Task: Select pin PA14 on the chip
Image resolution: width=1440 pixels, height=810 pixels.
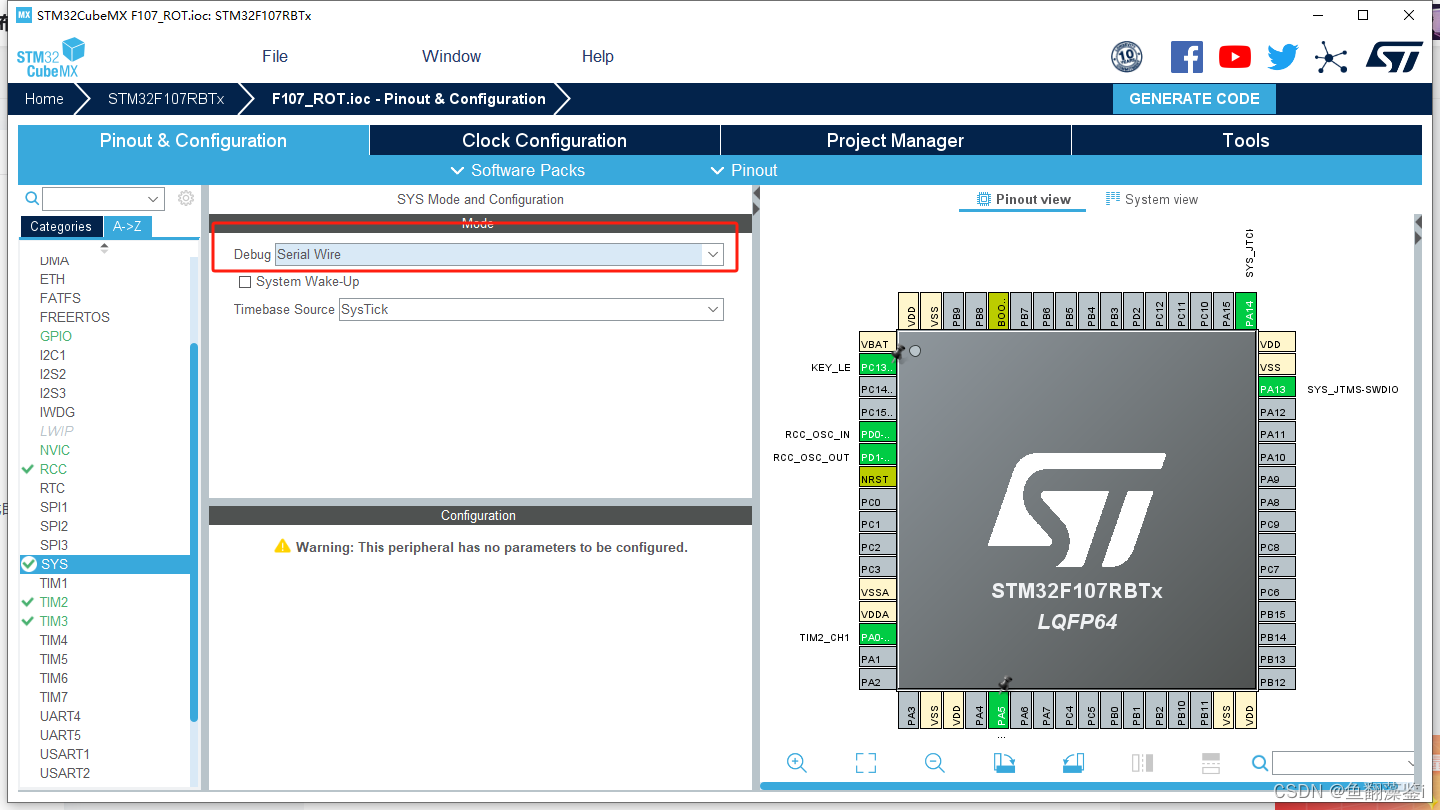Action: [1246, 311]
